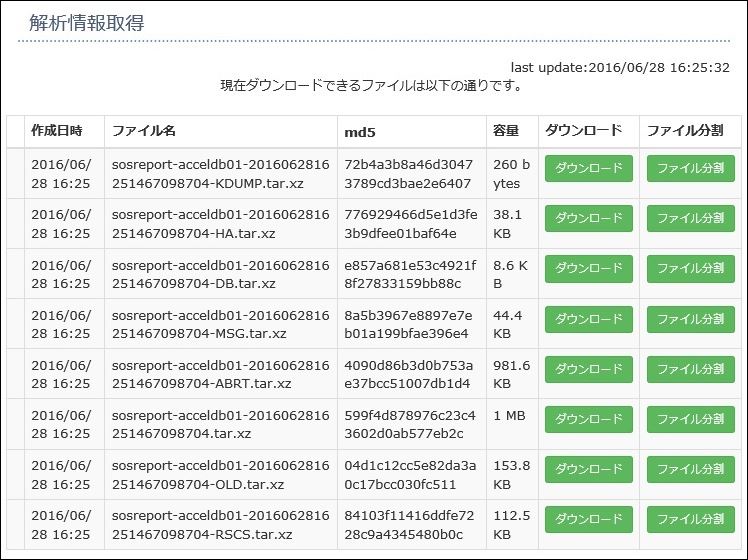Screen dimensions: 748x560
Task: Click the 作成日時 column header
Action: pyautogui.click(x=57, y=131)
